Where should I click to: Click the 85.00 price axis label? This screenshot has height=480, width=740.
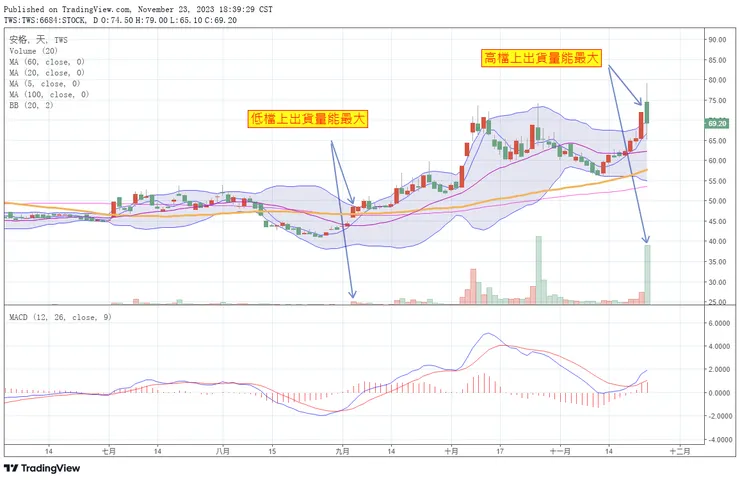tap(717, 60)
